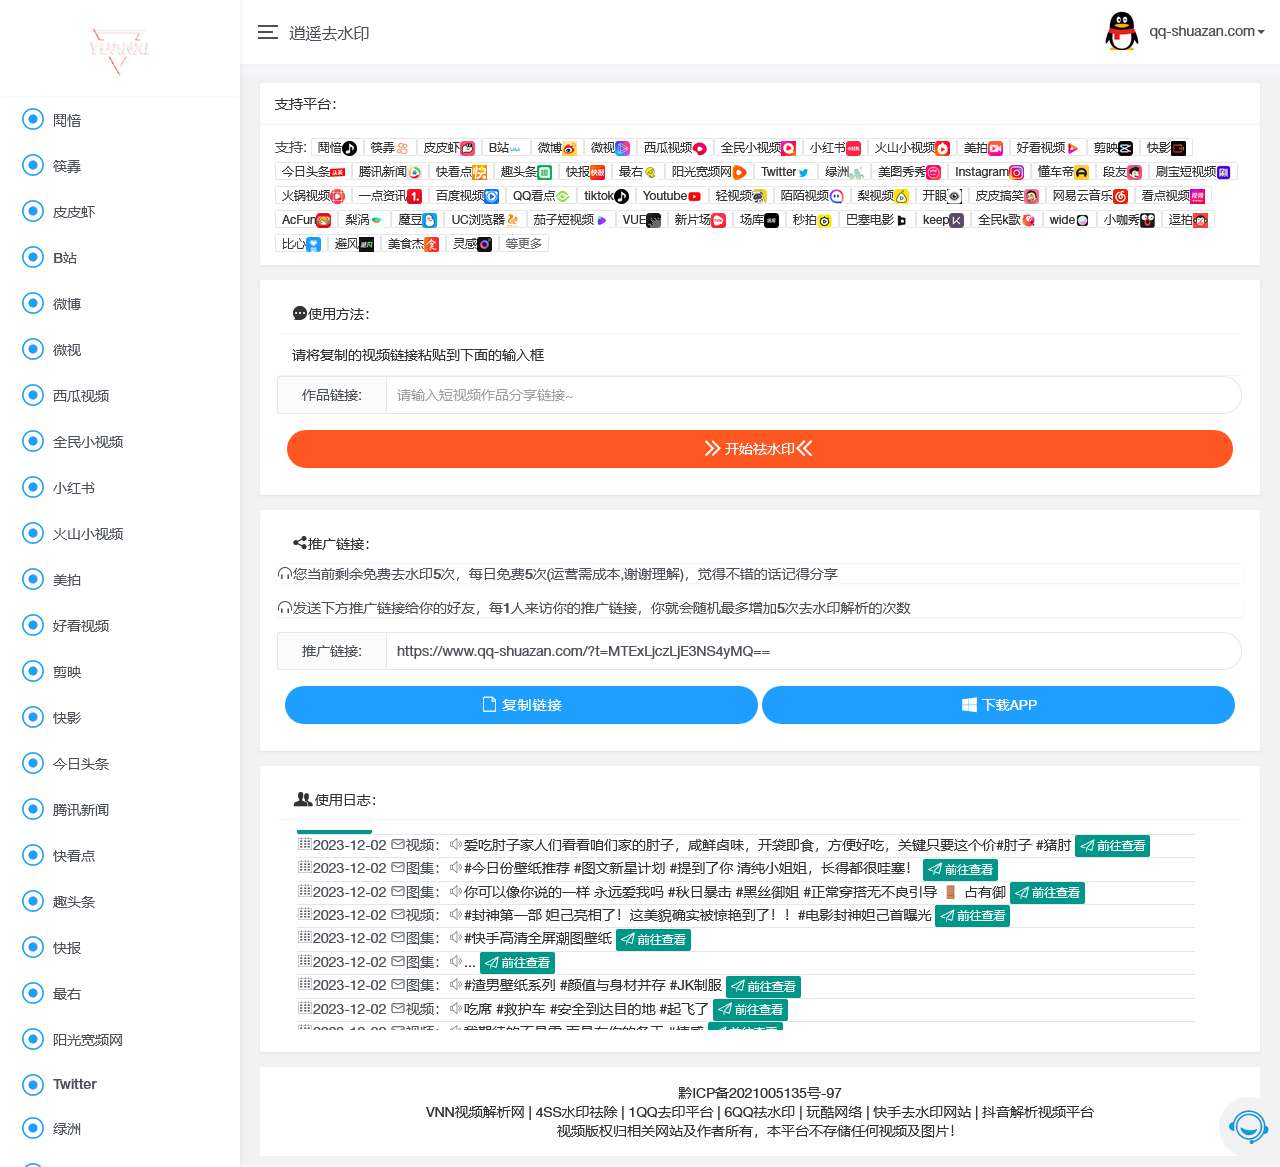Image resolution: width=1280 pixels, height=1167 pixels.
Task: Open the 4SS水印祛除 footer link
Action: [577, 1112]
